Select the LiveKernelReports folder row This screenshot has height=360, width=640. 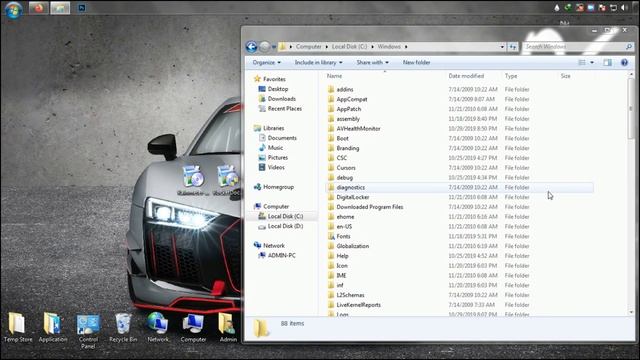click(459, 305)
